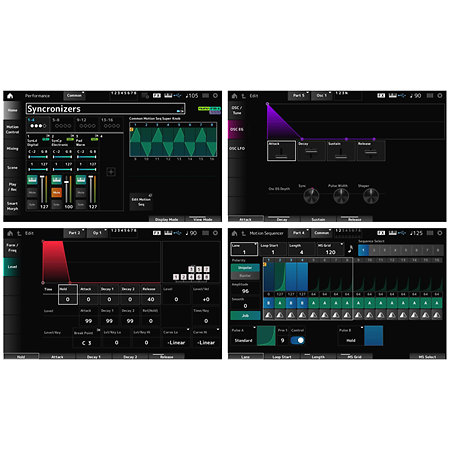
Task: Open the Op 1 selector dropdown
Action: tap(97, 233)
